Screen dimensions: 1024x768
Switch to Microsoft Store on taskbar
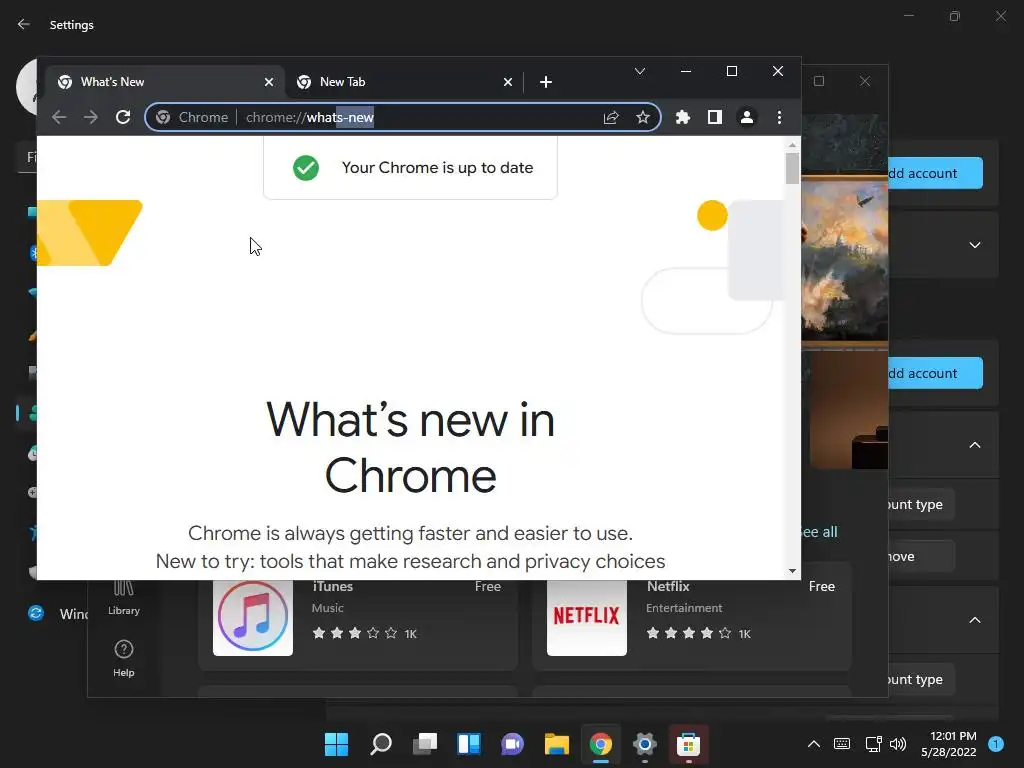(688, 744)
